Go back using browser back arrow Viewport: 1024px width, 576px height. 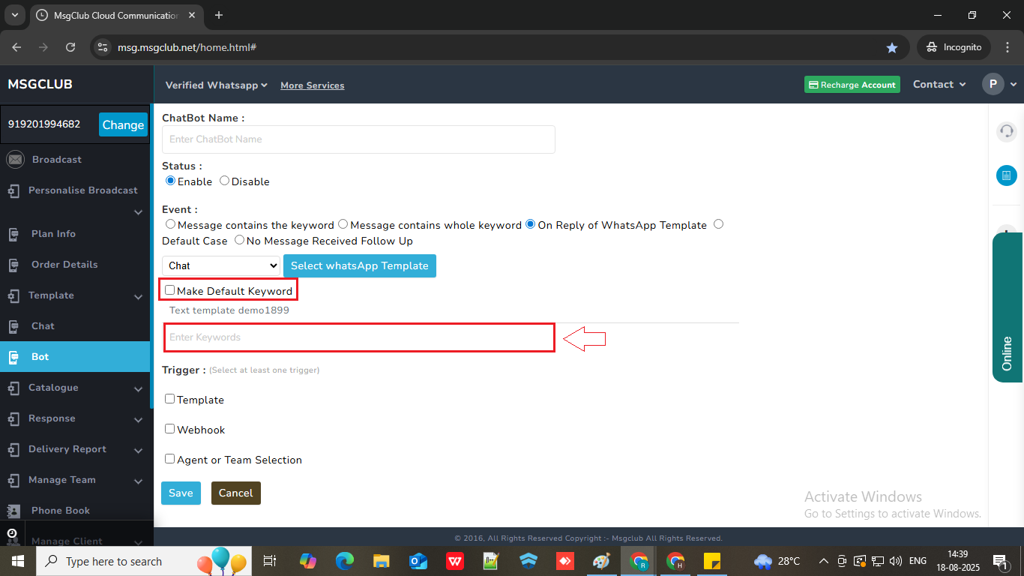pos(16,47)
